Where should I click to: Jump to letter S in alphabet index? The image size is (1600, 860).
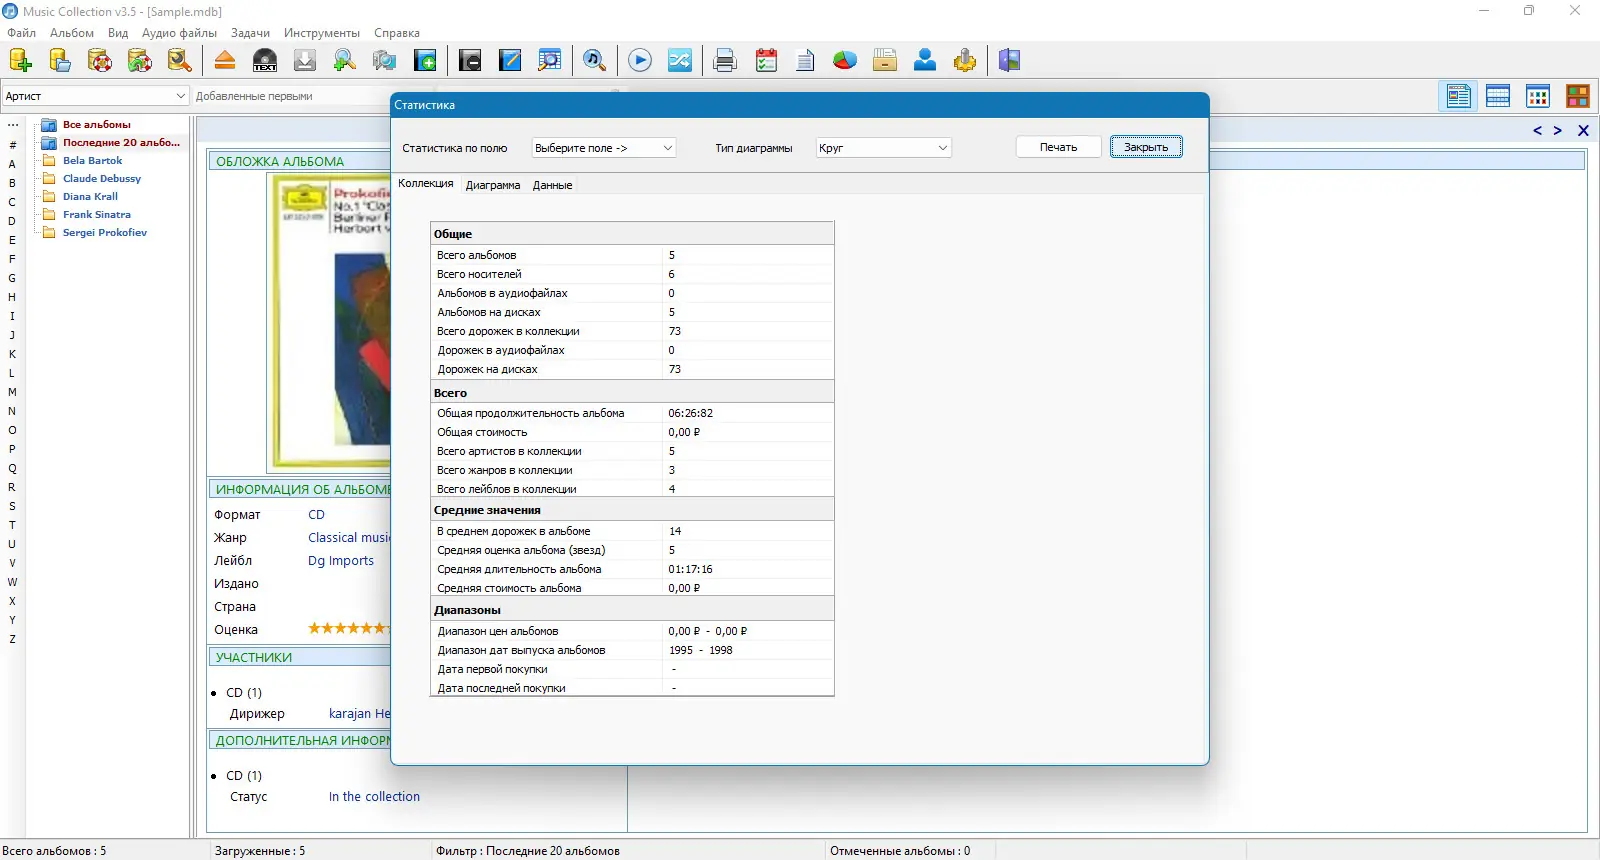[x=12, y=506]
